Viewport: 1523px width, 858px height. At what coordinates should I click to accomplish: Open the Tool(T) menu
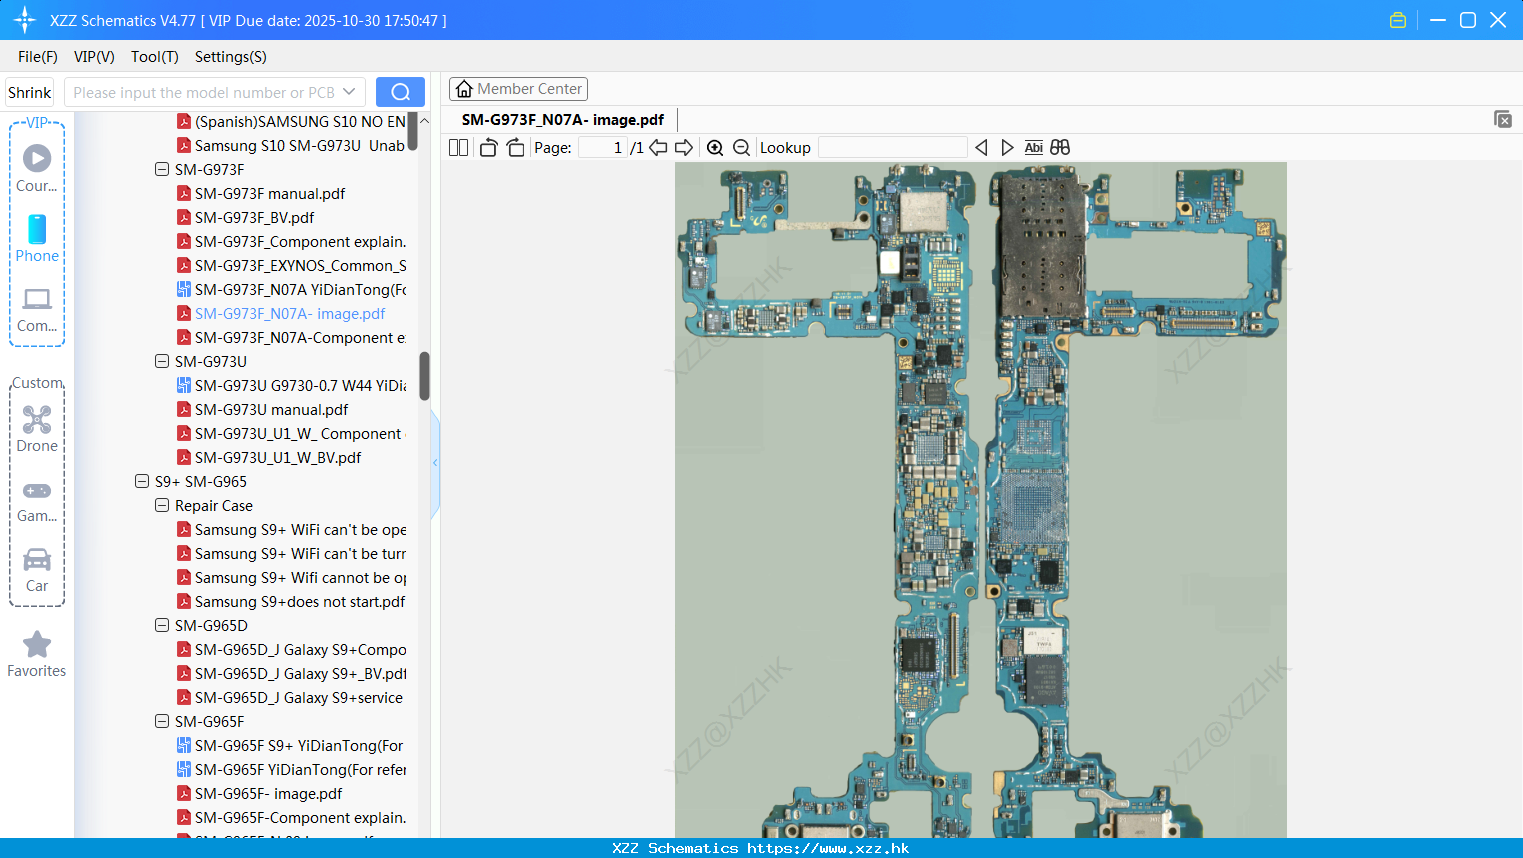(x=155, y=56)
